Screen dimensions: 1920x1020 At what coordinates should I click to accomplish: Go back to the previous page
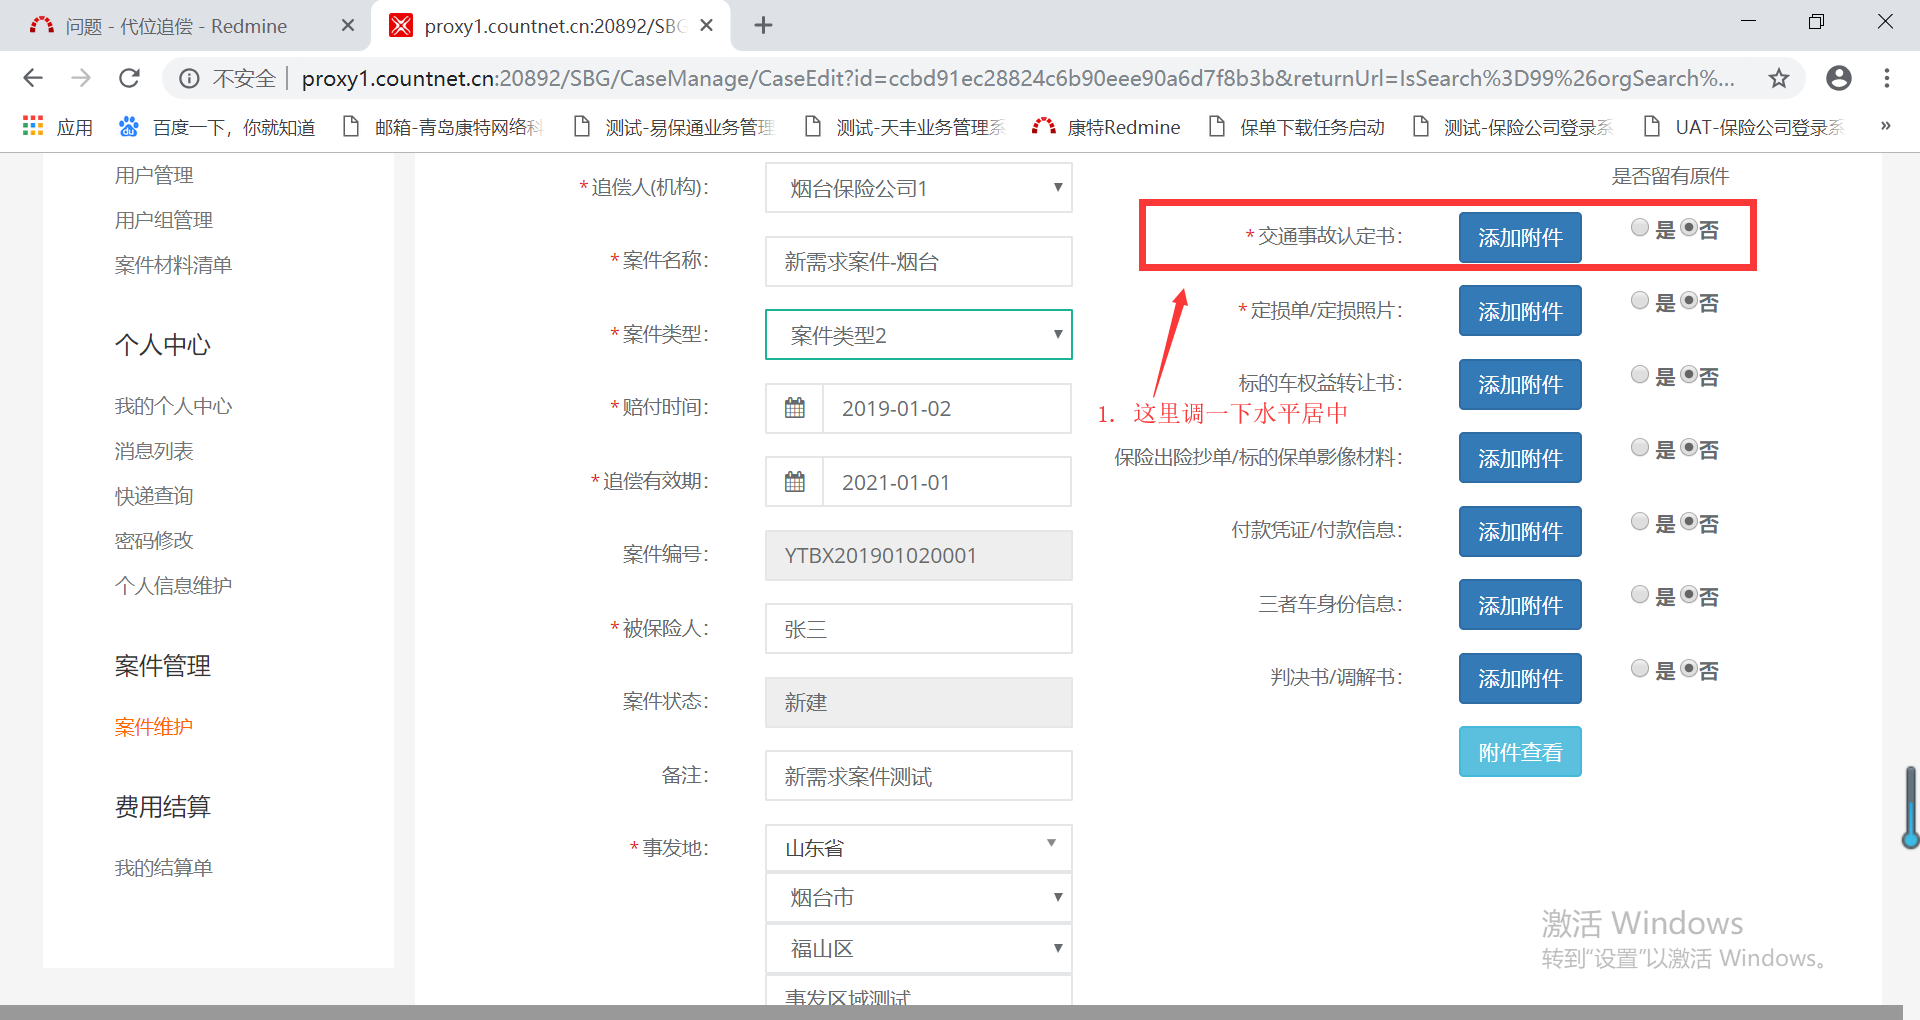[33, 78]
